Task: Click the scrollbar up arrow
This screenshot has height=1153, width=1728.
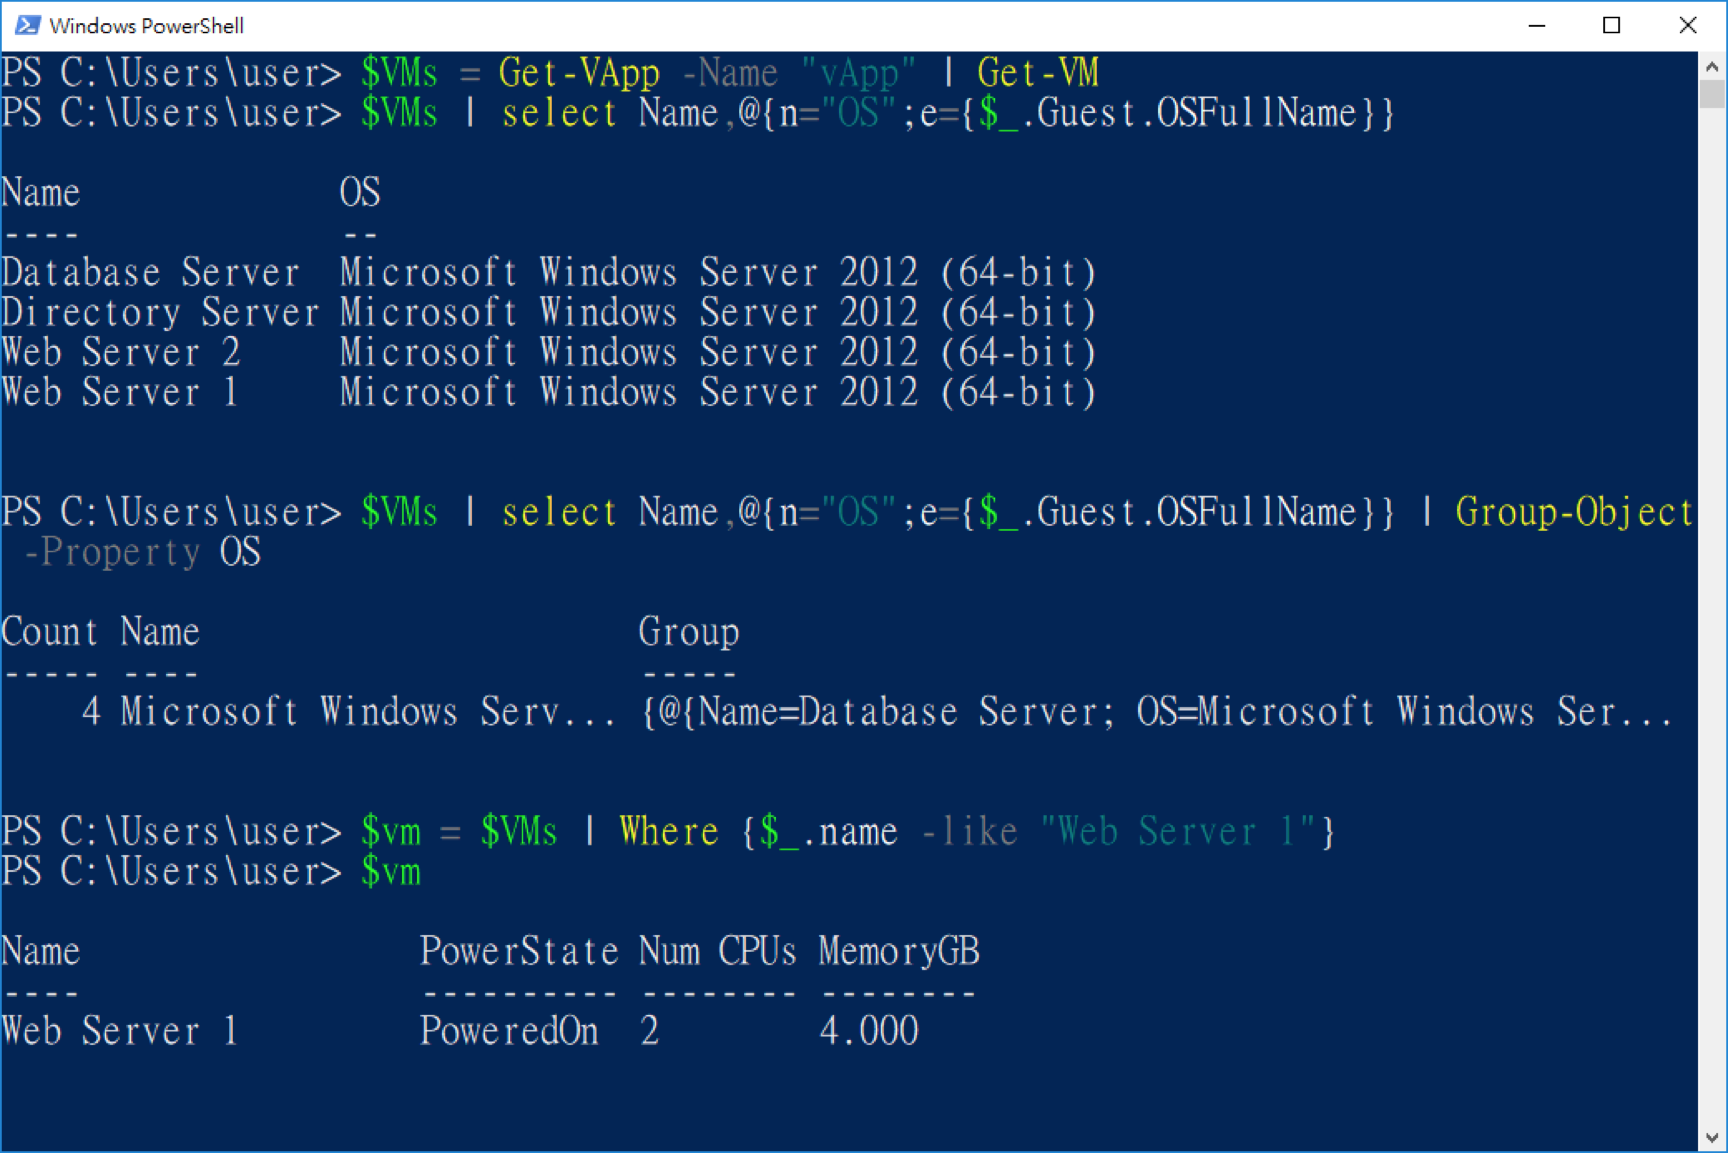Action: click(1712, 67)
